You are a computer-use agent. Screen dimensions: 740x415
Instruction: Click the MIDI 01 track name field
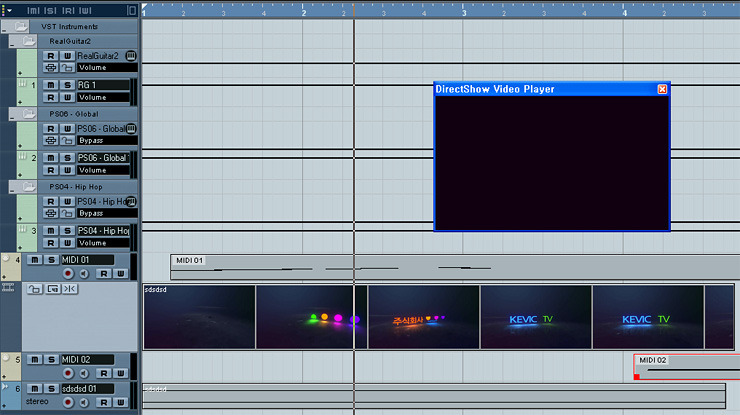pyautogui.click(x=88, y=260)
